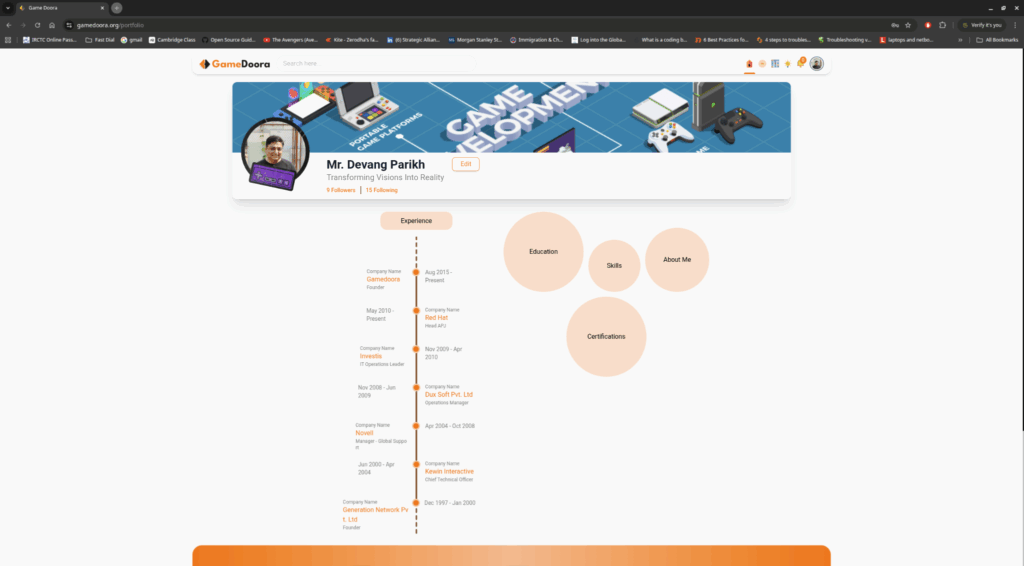Open the Chrome three-dot menu
This screenshot has width=1024, height=566.
click(1015, 25)
